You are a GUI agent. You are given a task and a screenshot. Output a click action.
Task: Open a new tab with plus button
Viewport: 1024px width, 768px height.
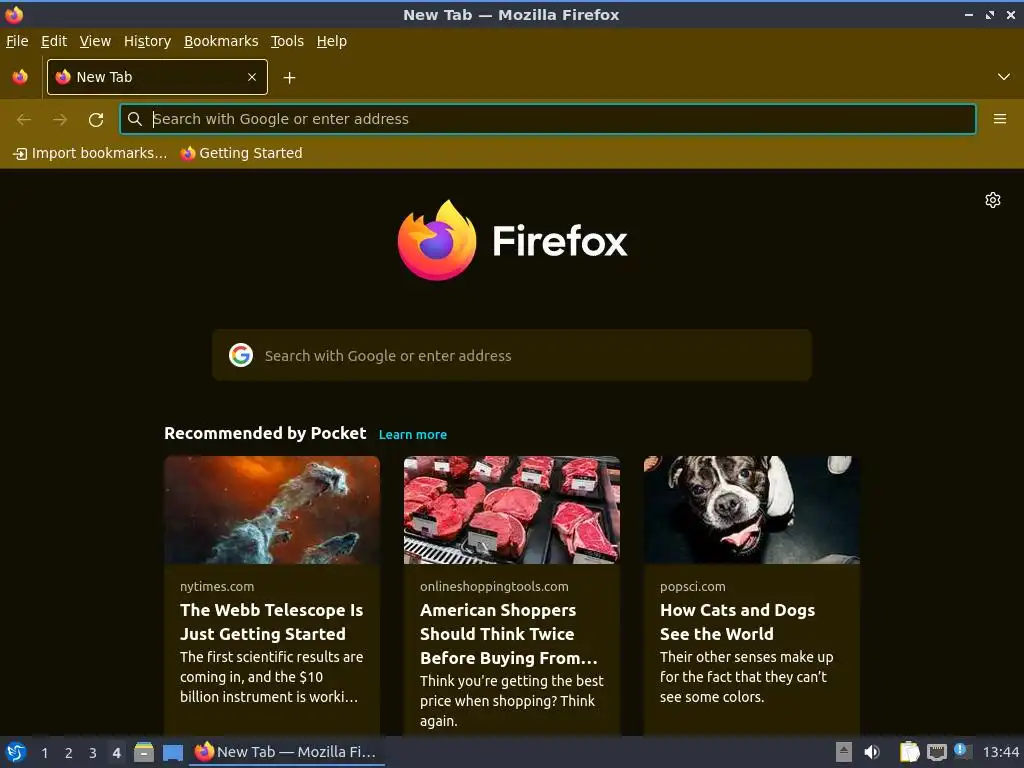pos(289,78)
